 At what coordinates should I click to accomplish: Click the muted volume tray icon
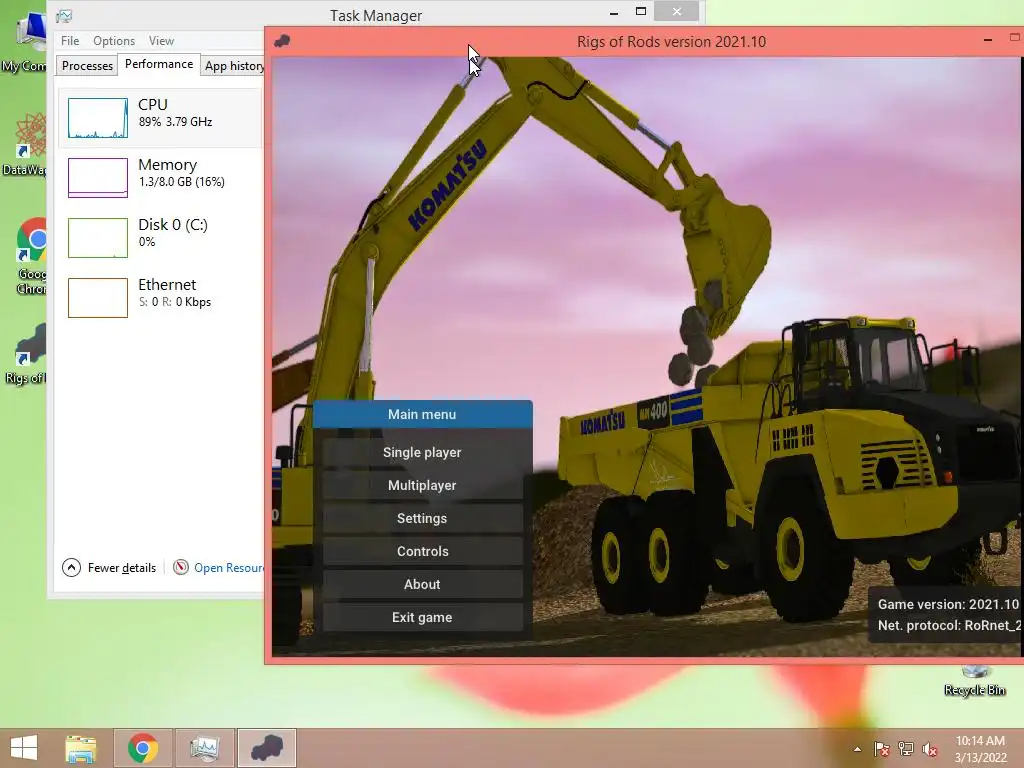coord(930,749)
